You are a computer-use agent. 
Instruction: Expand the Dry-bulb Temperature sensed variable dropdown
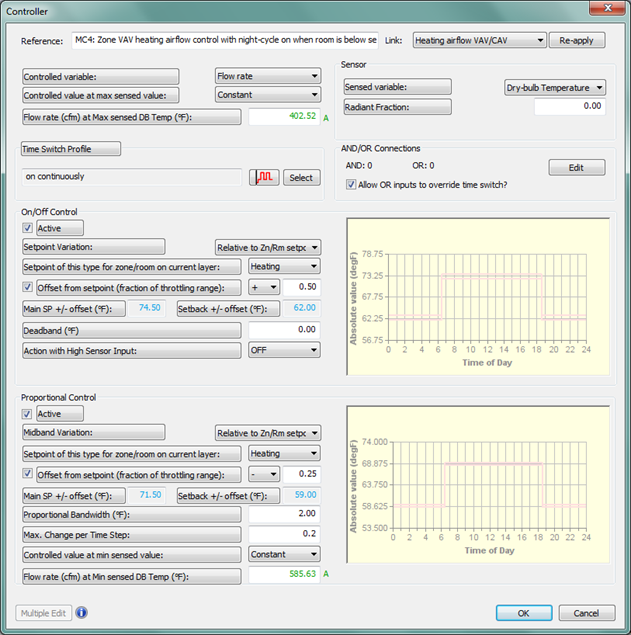point(555,88)
